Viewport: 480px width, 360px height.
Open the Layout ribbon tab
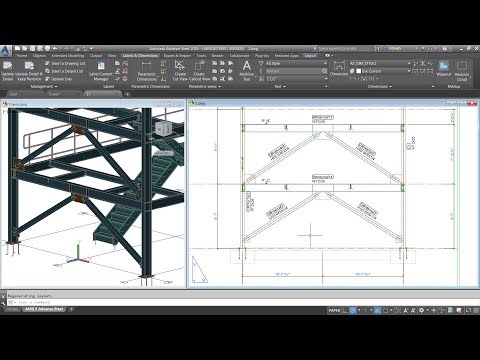(x=310, y=56)
